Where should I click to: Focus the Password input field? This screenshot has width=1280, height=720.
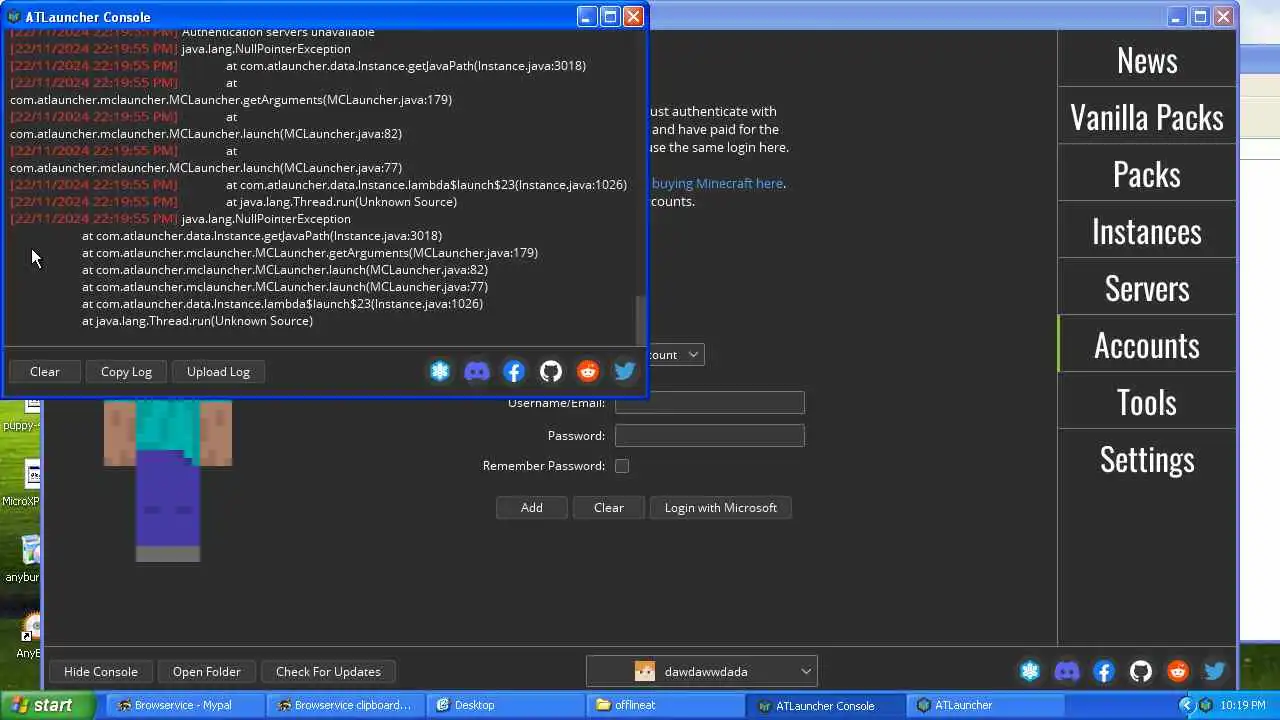[710, 436]
